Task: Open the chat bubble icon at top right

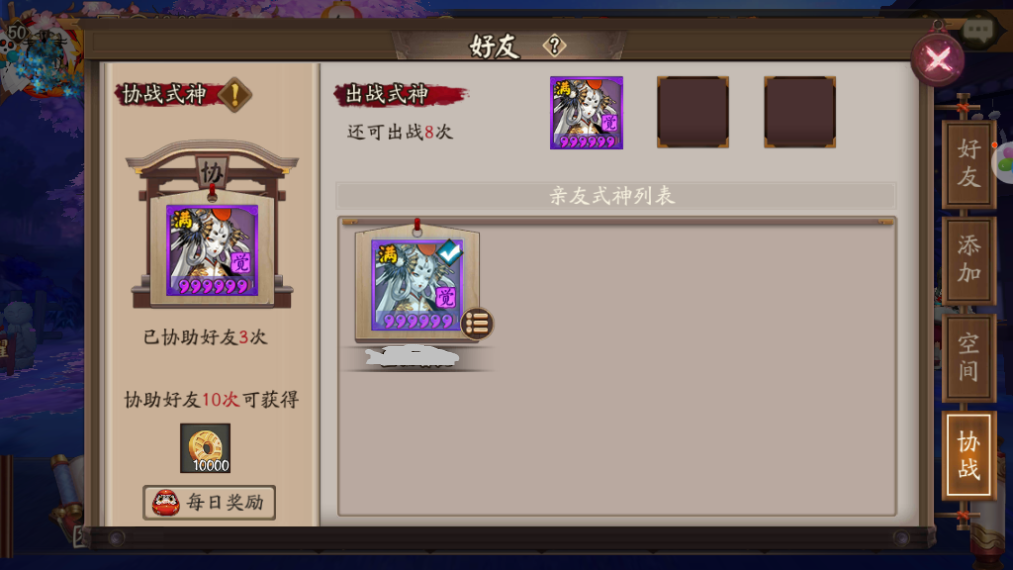Action: 977,30
